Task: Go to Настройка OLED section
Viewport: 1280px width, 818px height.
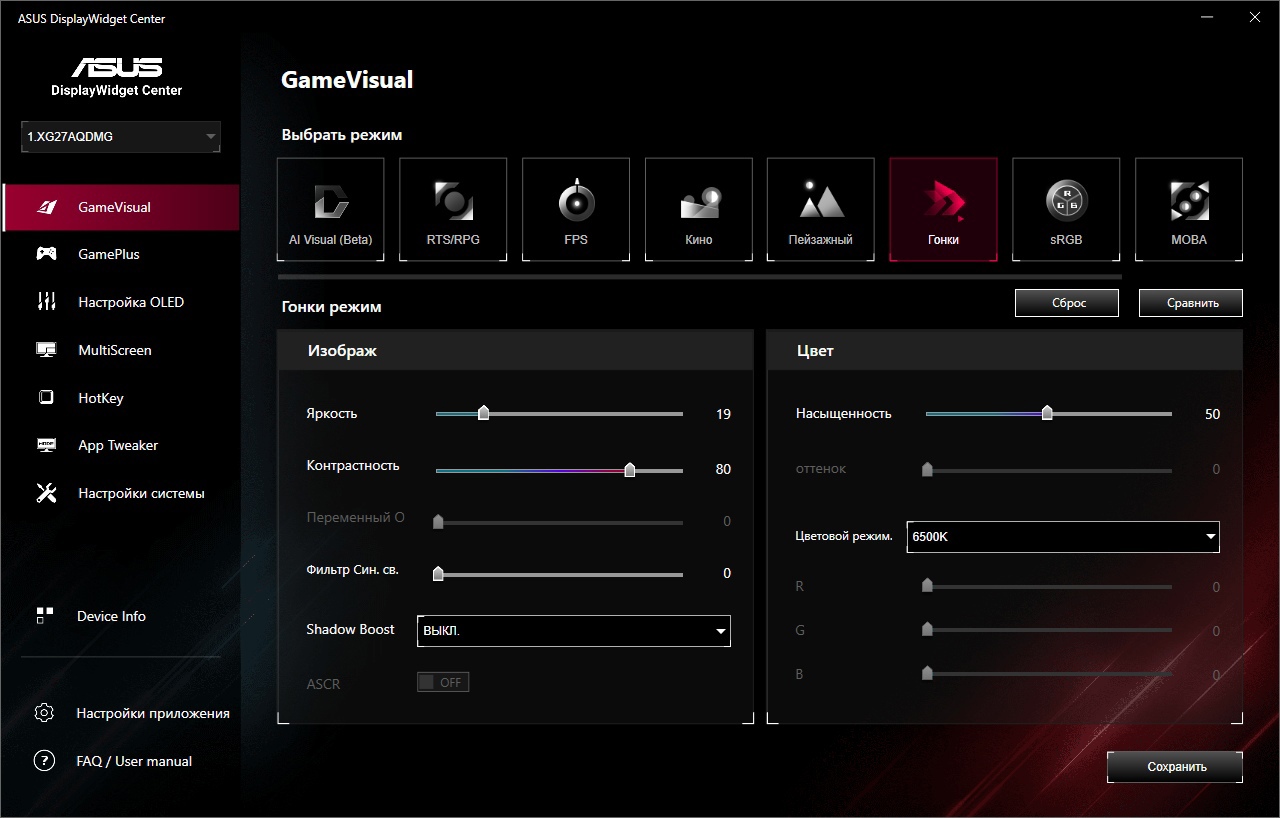Action: [x=131, y=302]
